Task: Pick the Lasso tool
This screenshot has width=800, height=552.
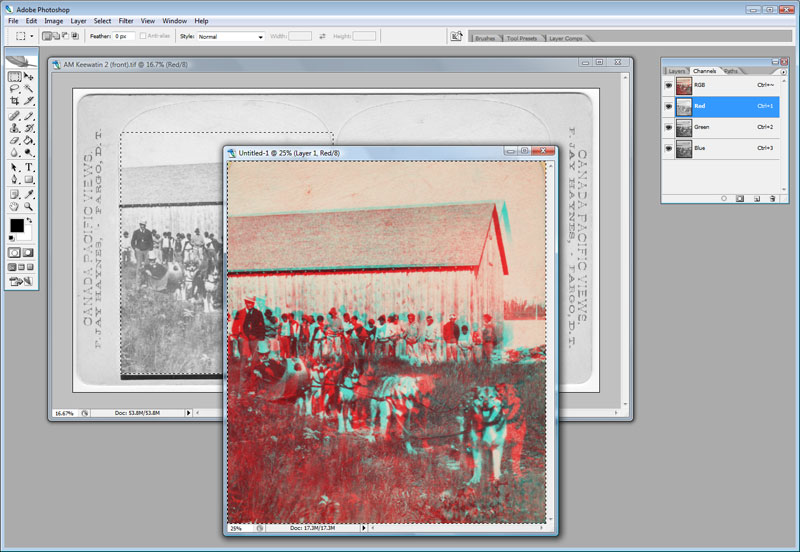Action: click(15, 88)
